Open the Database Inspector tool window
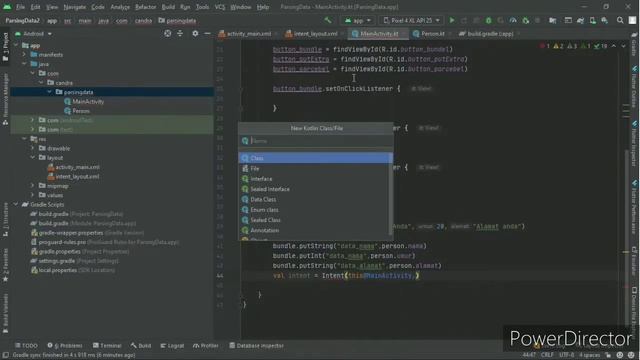The width and height of the screenshot is (640, 360). [x=256, y=346]
